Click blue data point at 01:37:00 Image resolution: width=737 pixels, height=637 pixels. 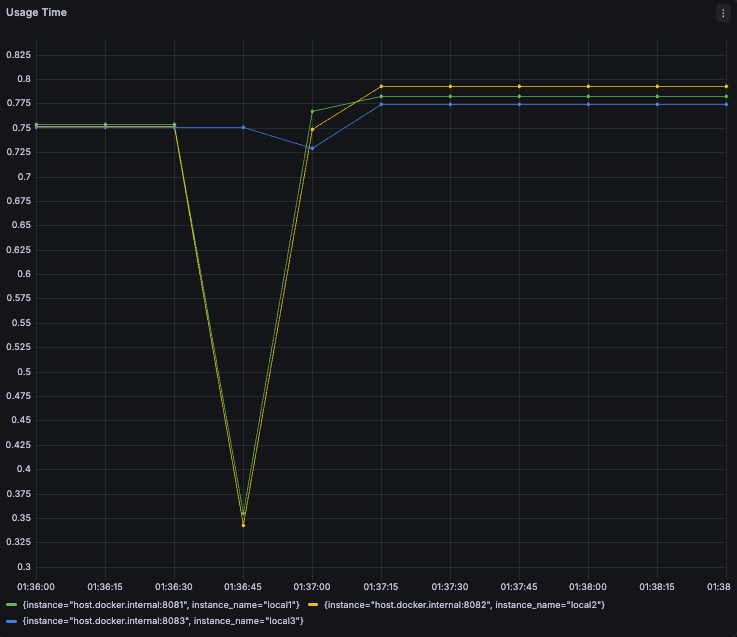tap(313, 149)
